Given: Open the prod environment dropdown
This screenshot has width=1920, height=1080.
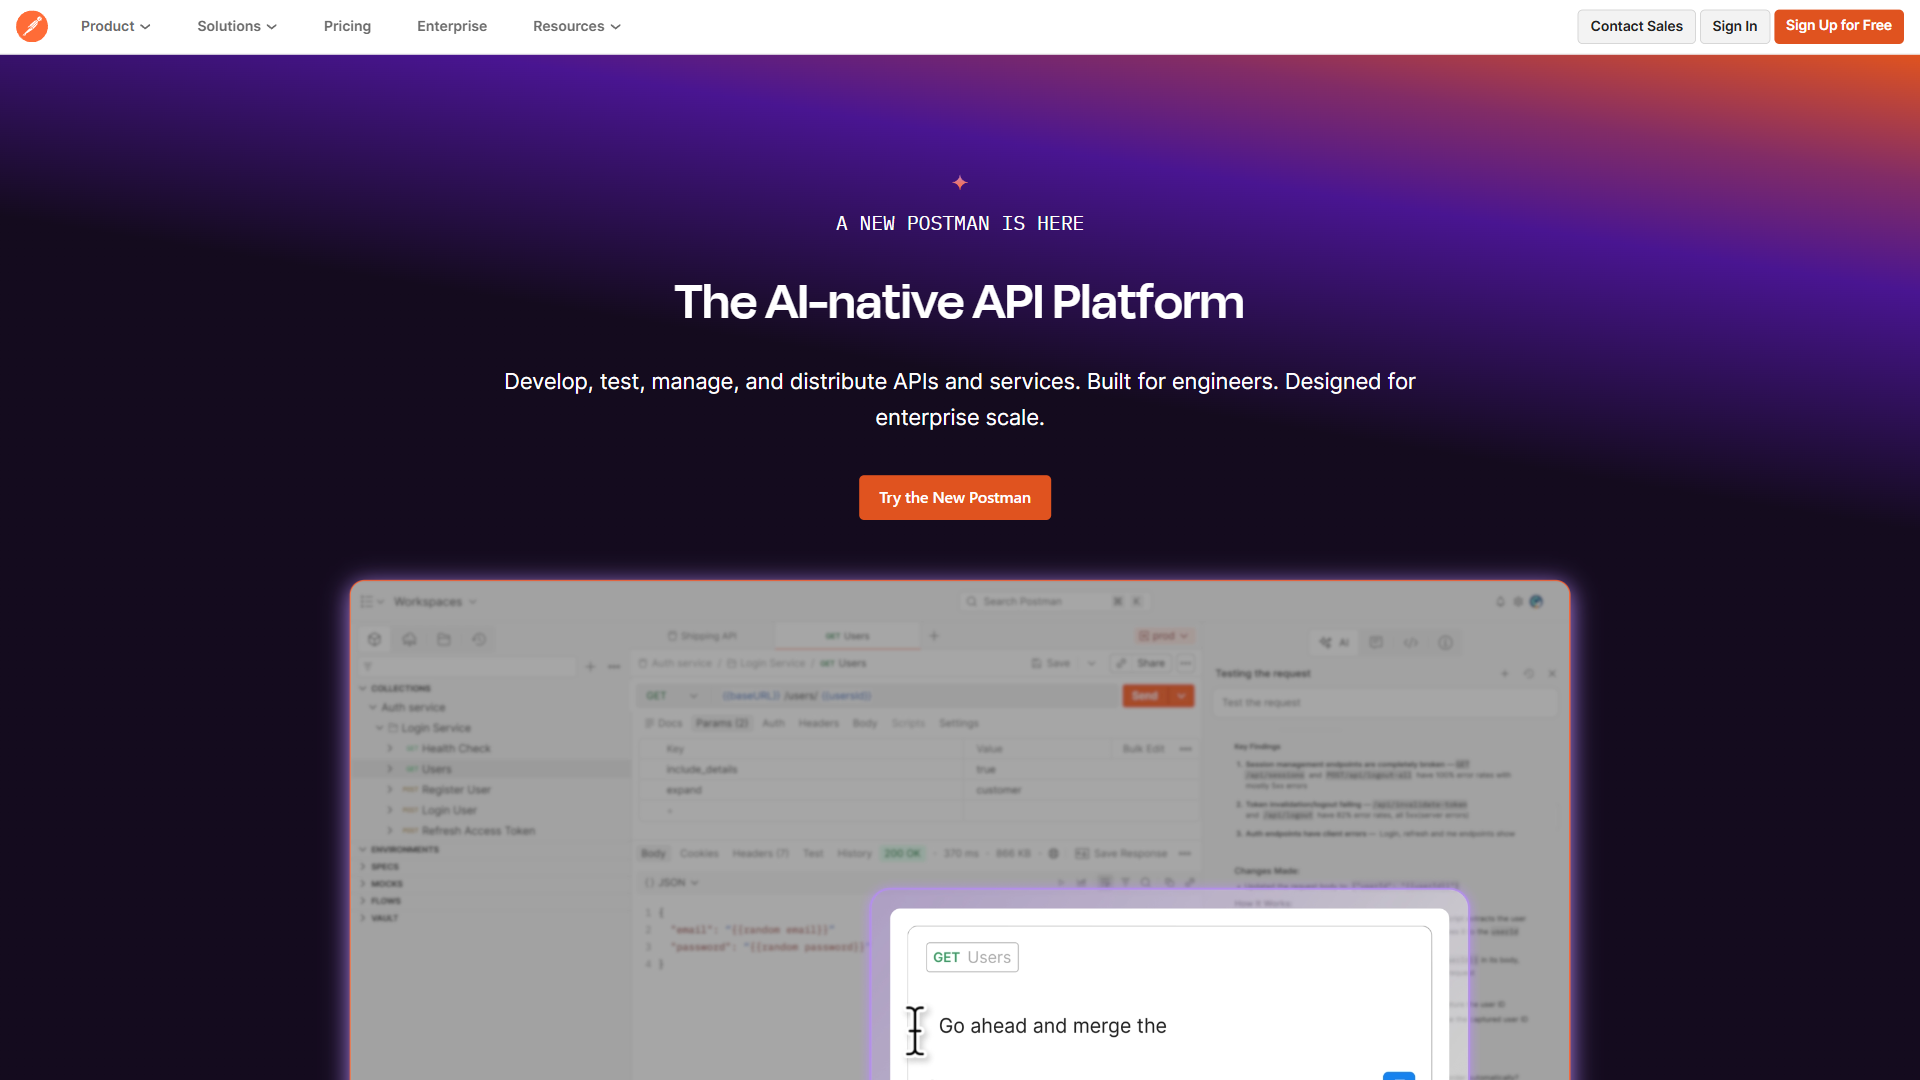Looking at the screenshot, I should click(x=1163, y=636).
